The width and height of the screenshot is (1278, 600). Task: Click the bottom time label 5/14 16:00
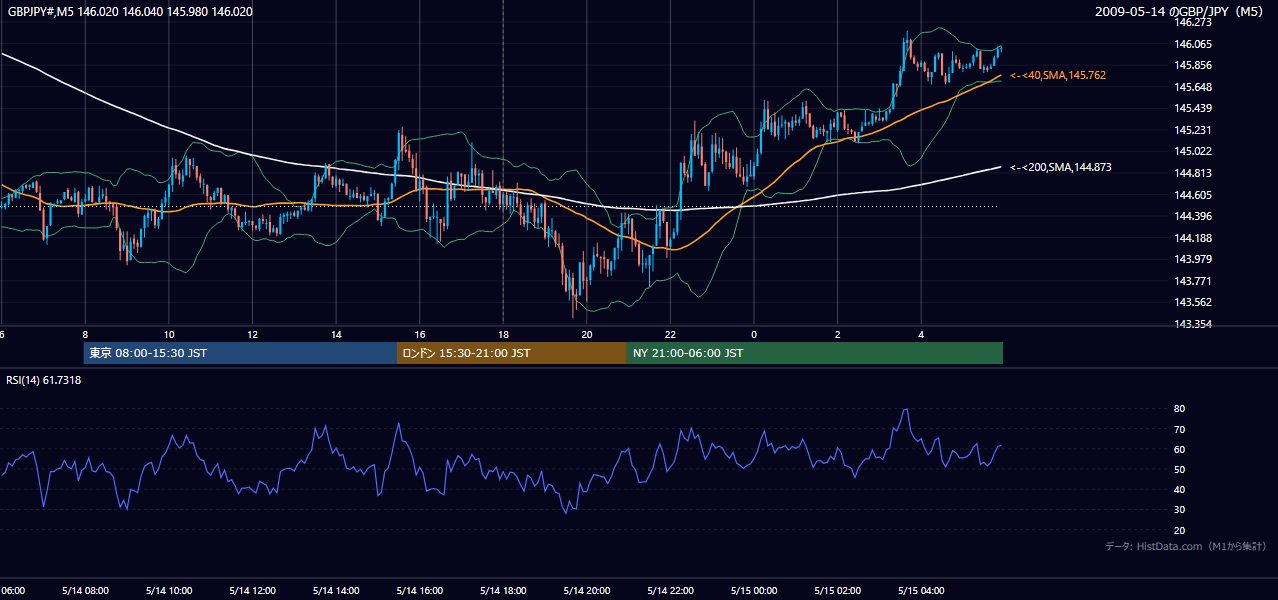click(420, 590)
